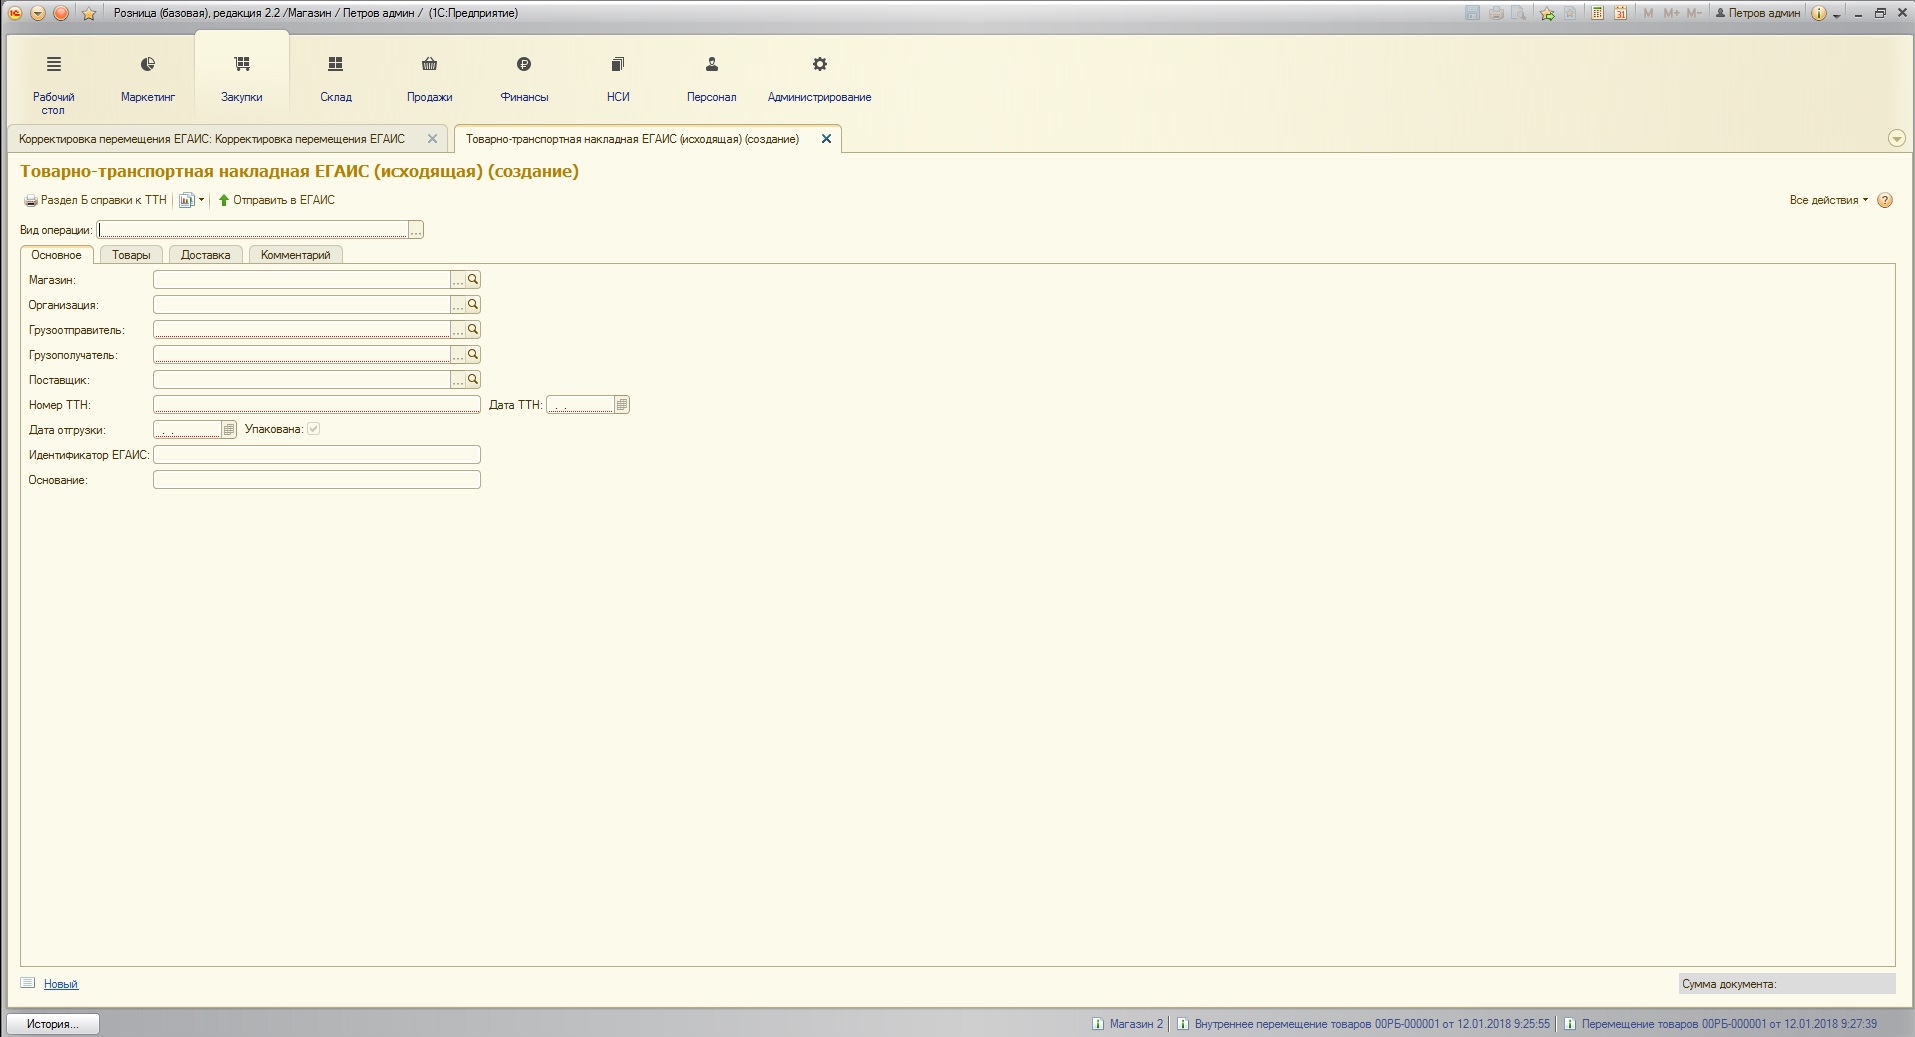The height and width of the screenshot is (1037, 1915).
Task: Open selection list for Магазин field
Action: pyautogui.click(x=459, y=280)
